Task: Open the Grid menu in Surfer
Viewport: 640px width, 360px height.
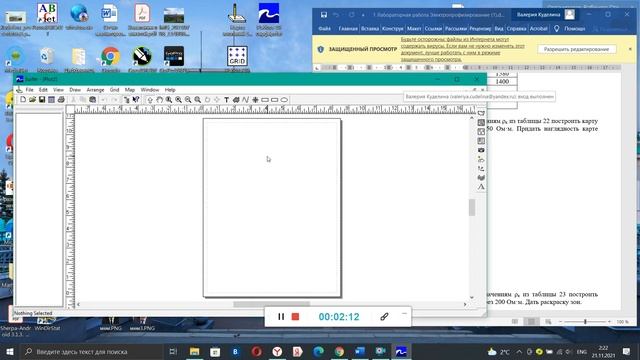Action: [x=114, y=90]
